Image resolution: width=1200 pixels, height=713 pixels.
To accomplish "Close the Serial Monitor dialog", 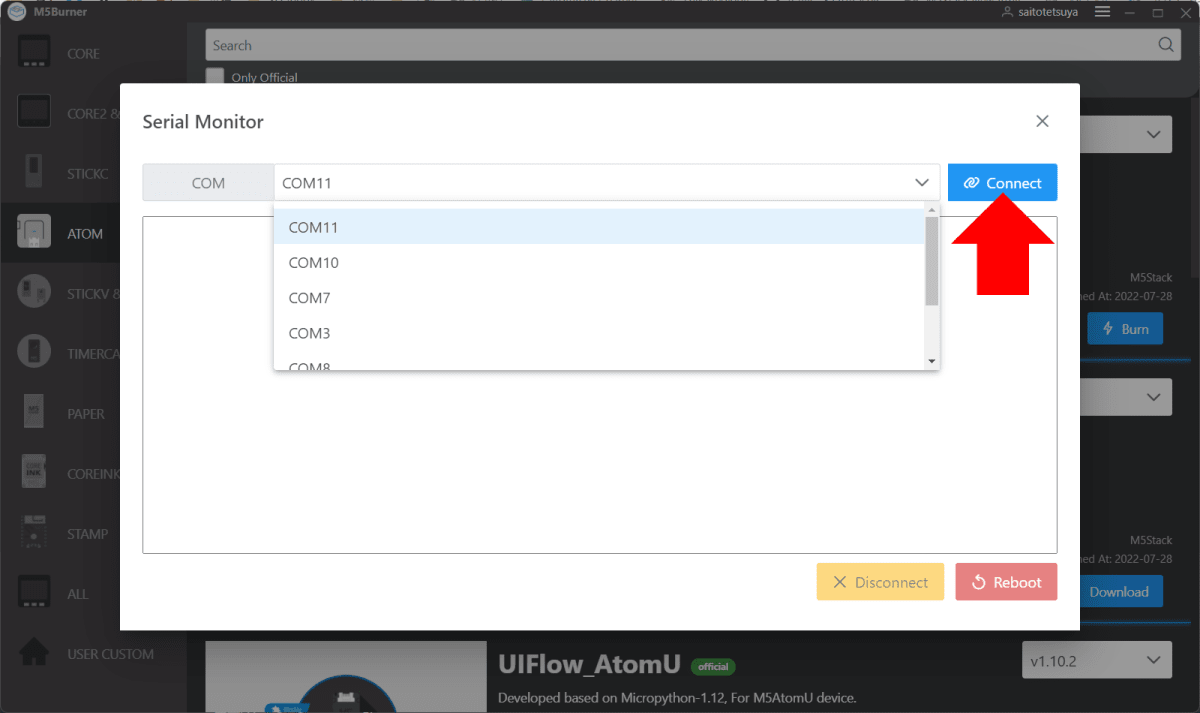I will [x=1042, y=121].
